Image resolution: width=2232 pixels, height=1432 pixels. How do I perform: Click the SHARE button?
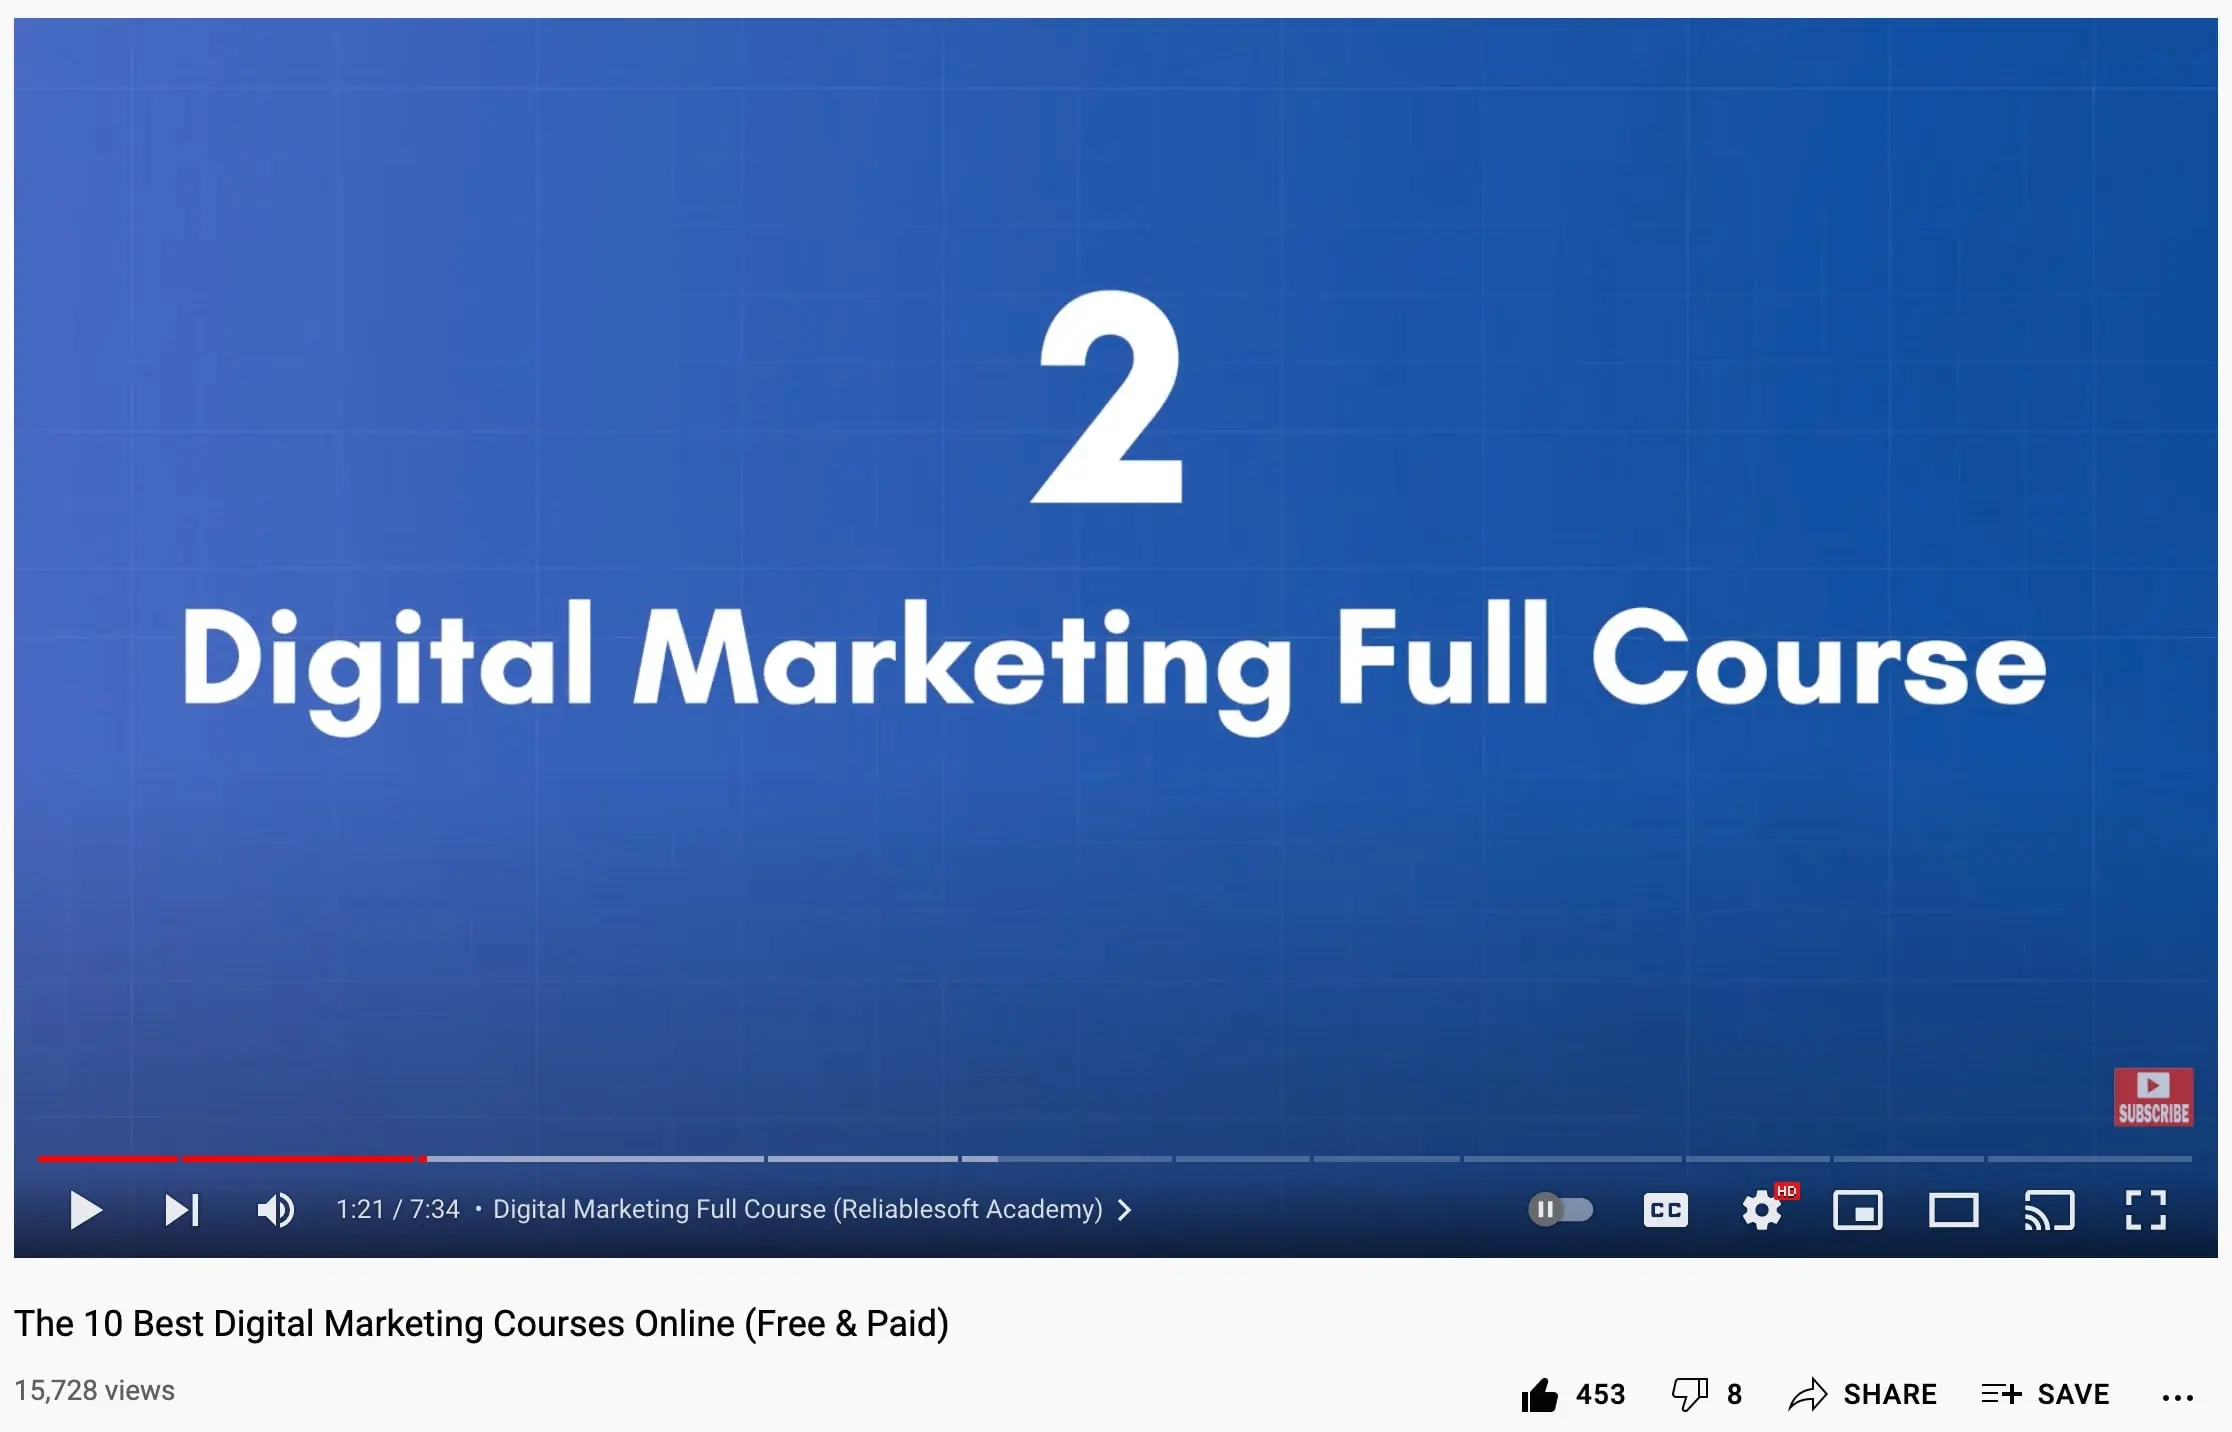pyautogui.click(x=1863, y=1394)
